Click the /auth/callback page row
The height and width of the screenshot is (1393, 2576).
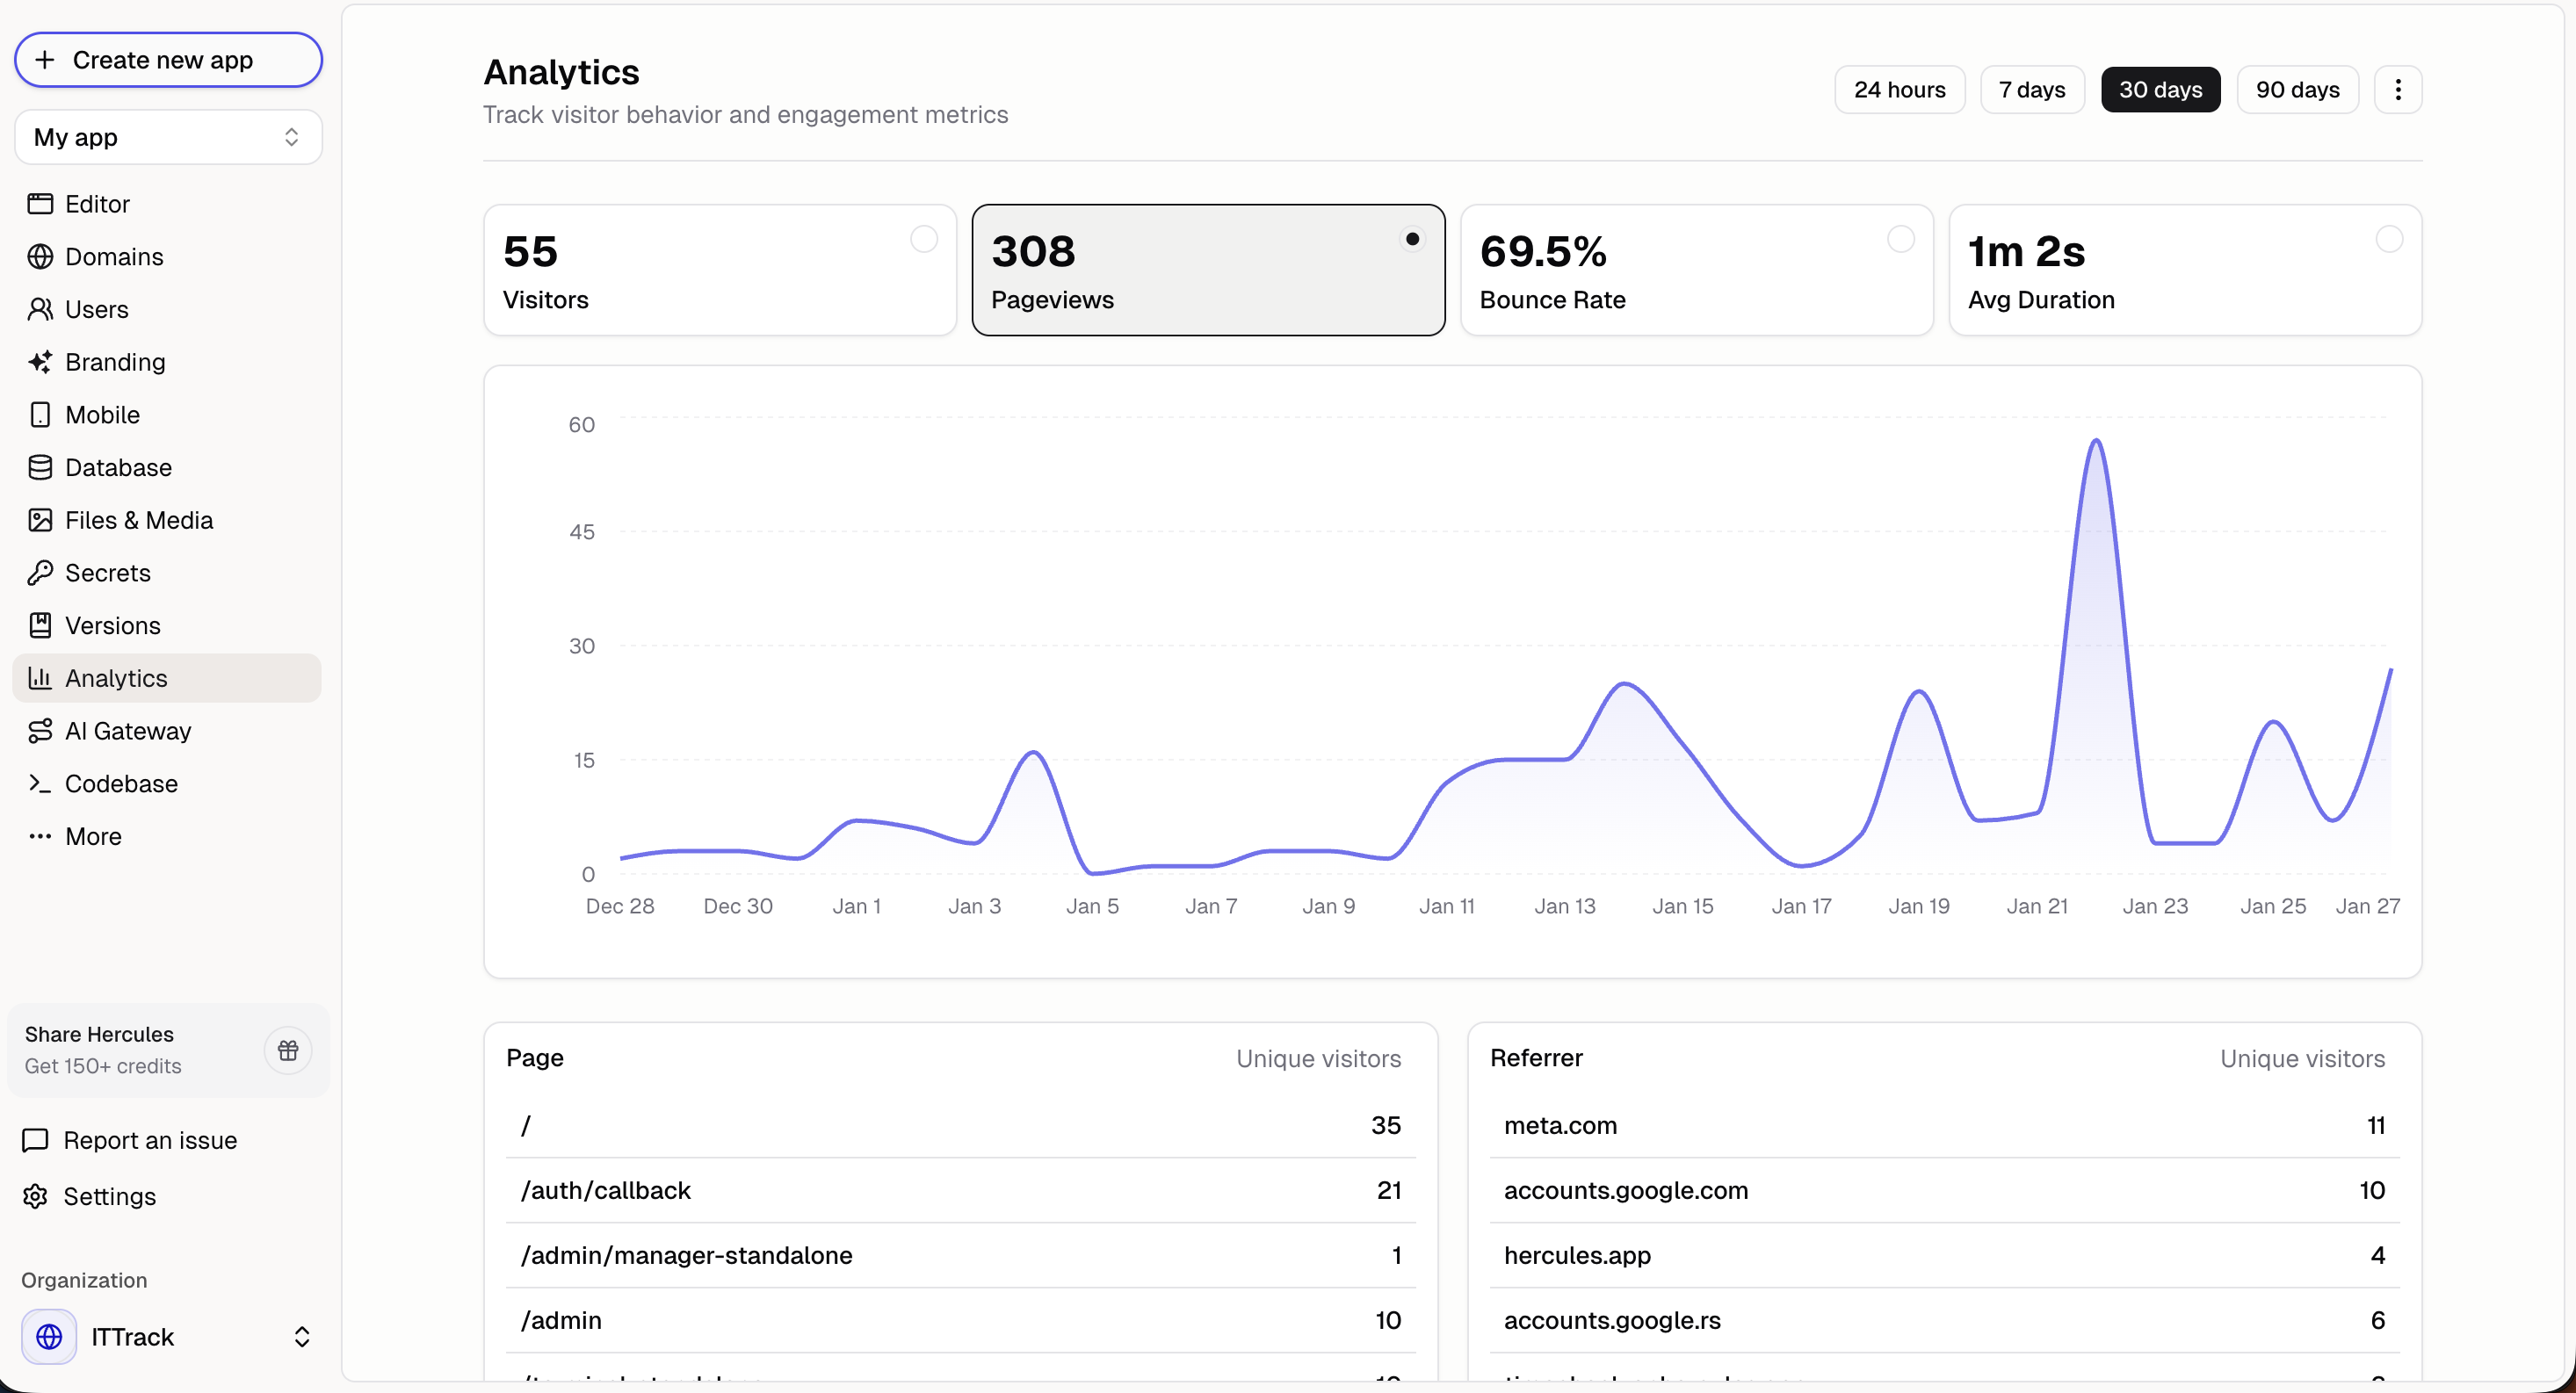960,1191
